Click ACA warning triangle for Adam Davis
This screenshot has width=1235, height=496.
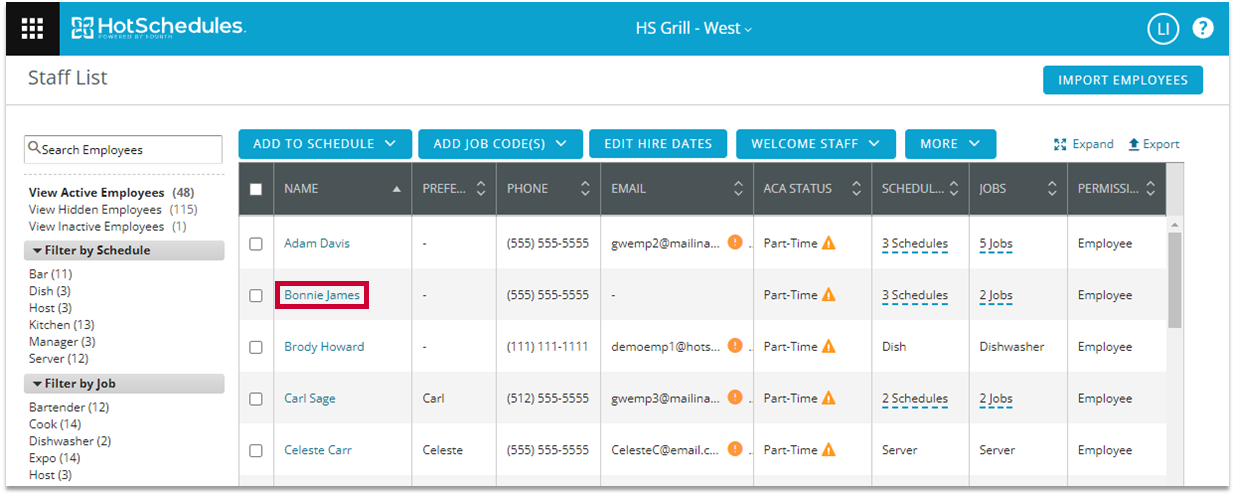pos(829,243)
